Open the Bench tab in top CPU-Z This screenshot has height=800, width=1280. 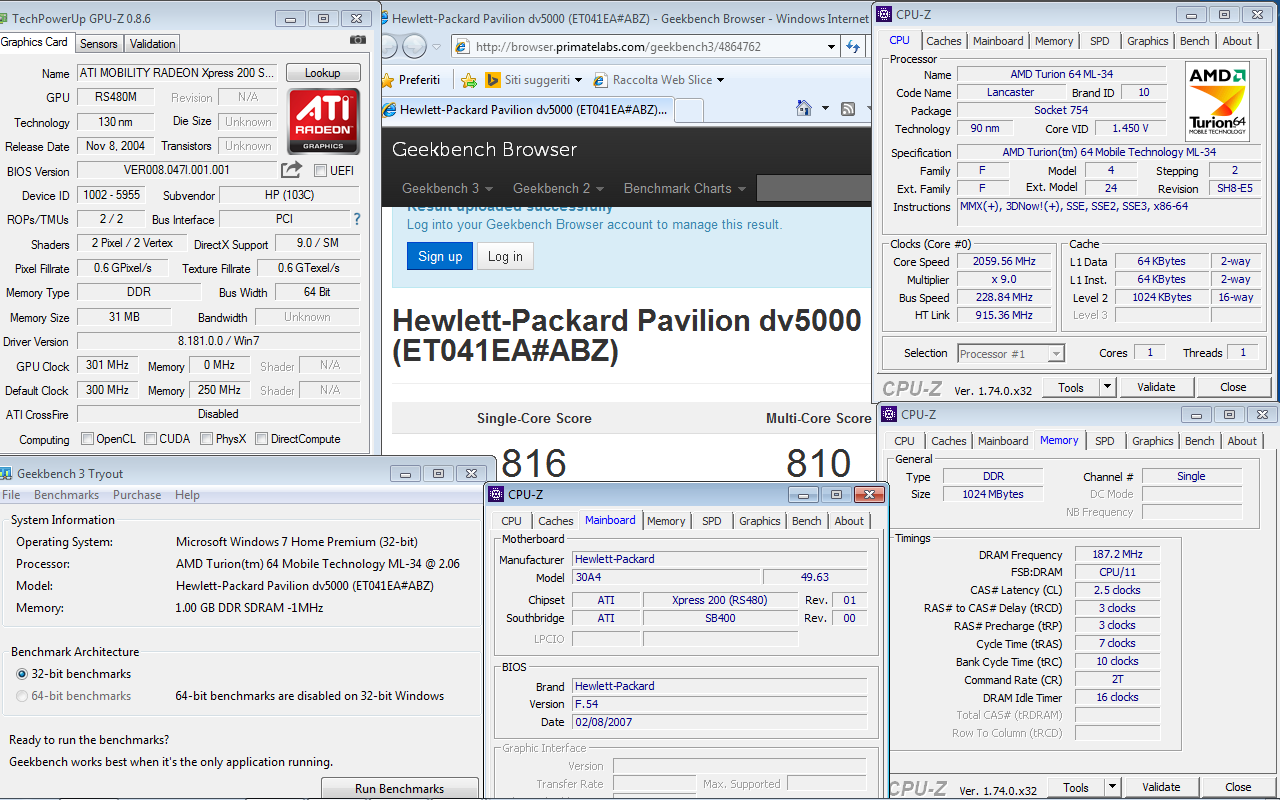pos(1194,41)
